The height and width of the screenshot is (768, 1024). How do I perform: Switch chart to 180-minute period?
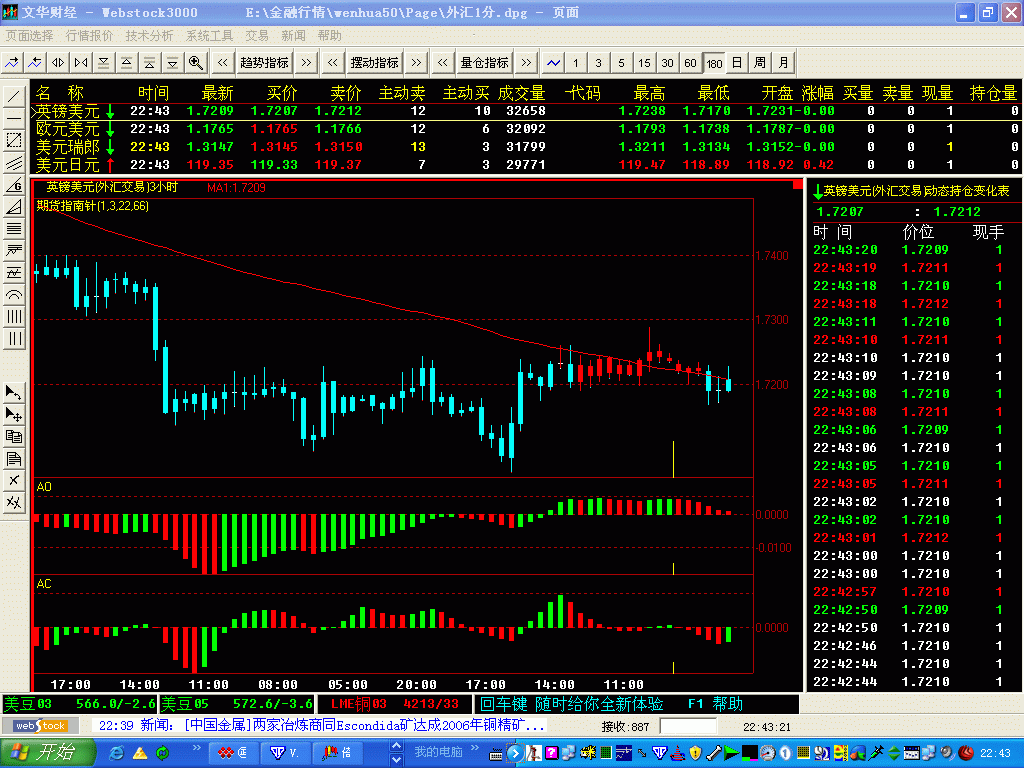tap(714, 62)
